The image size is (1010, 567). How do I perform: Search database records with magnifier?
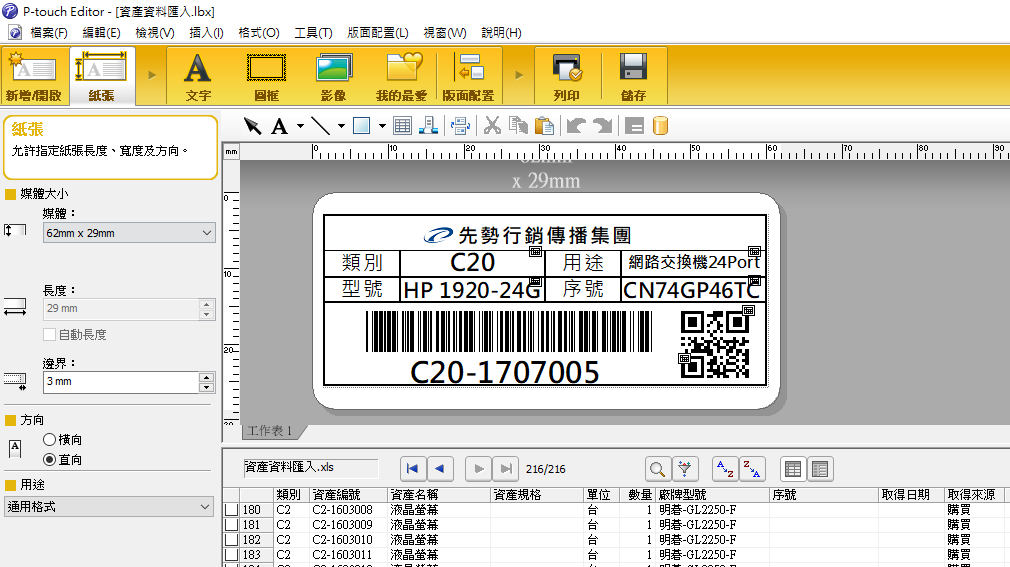[x=658, y=469]
